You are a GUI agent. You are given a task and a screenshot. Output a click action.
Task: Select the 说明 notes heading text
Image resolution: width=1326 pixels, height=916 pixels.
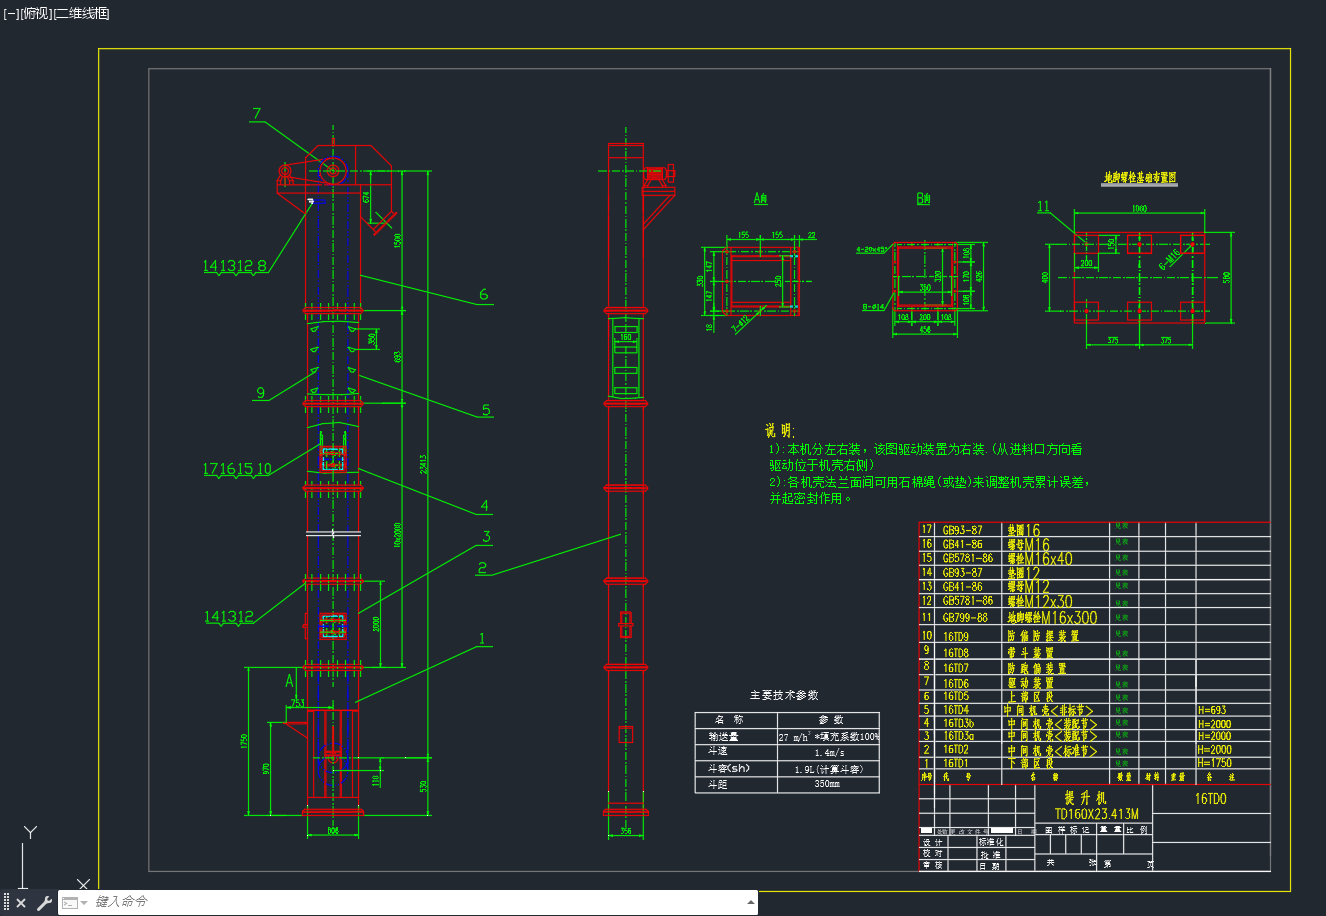[x=779, y=431]
